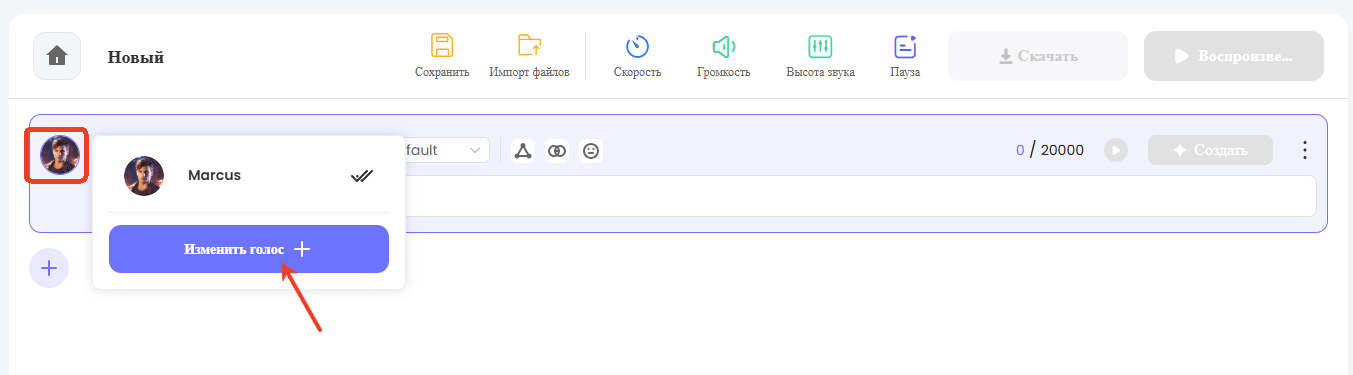Click the double checkmark next to Marcus
The image size is (1353, 375).
tap(361, 176)
